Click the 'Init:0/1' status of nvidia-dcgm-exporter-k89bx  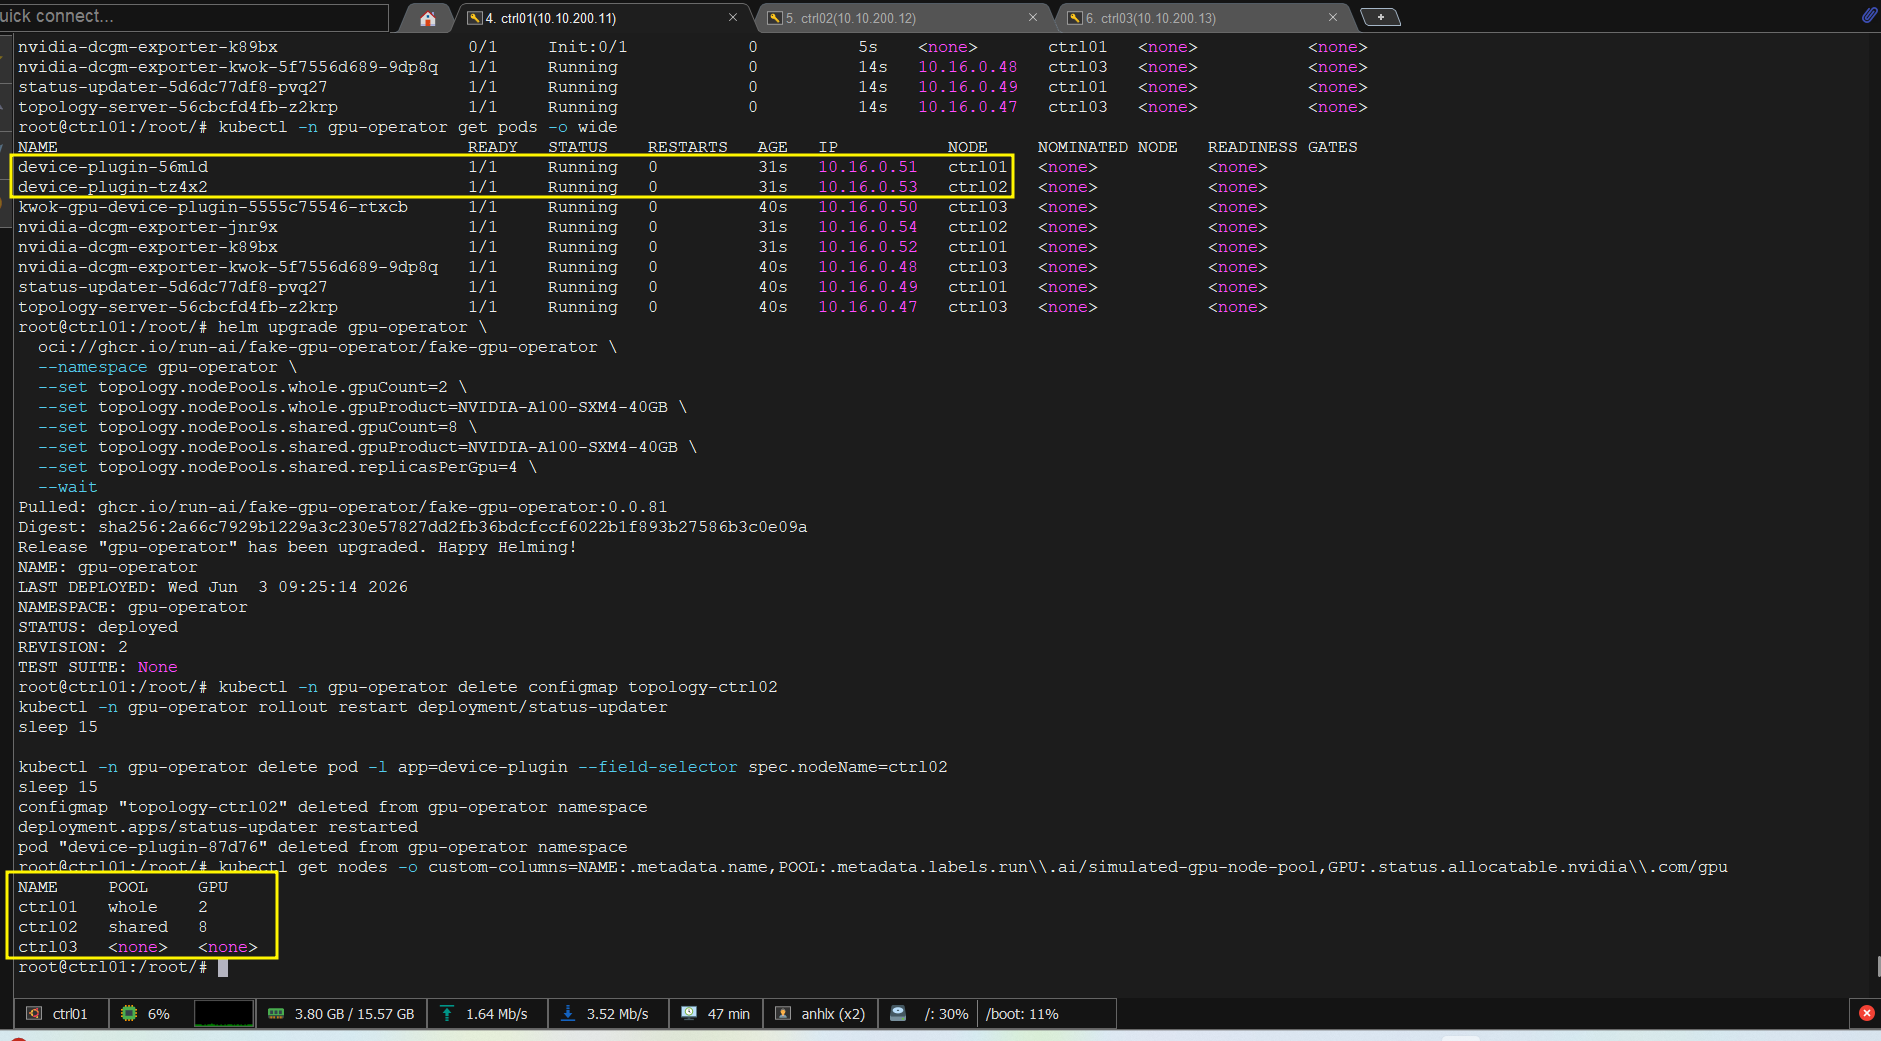588,47
